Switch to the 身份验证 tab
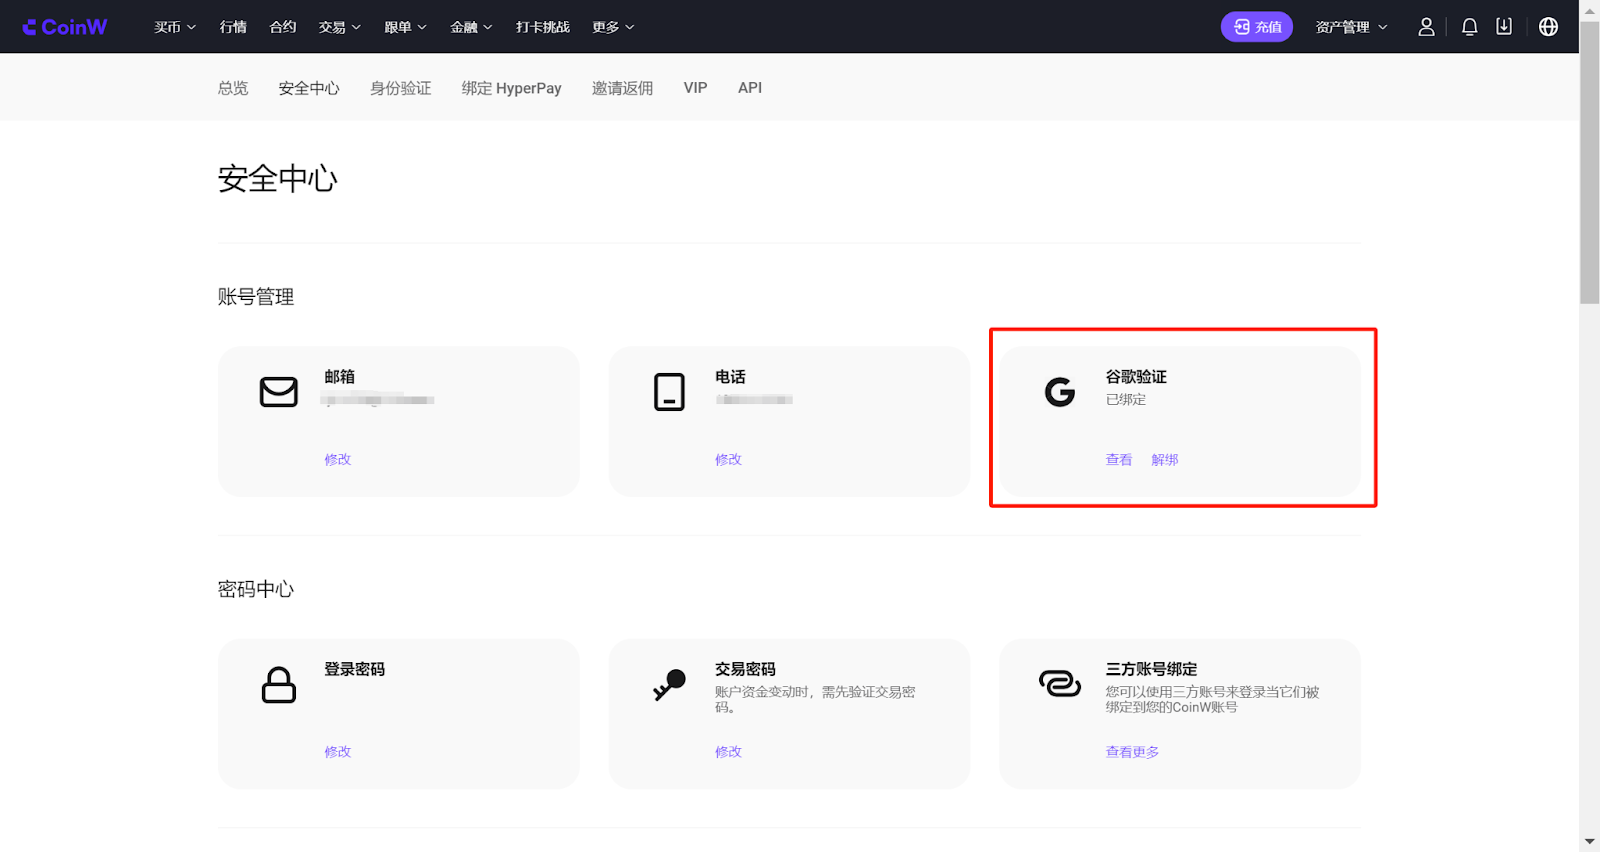 [401, 88]
